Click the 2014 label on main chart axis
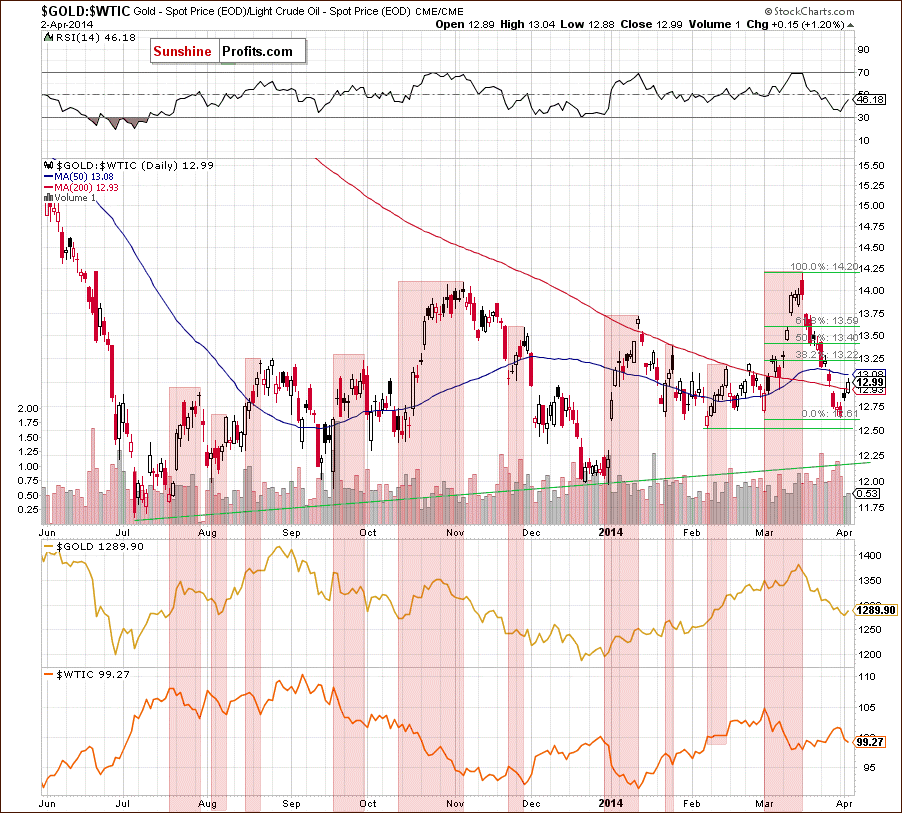The image size is (902, 813). 610,532
